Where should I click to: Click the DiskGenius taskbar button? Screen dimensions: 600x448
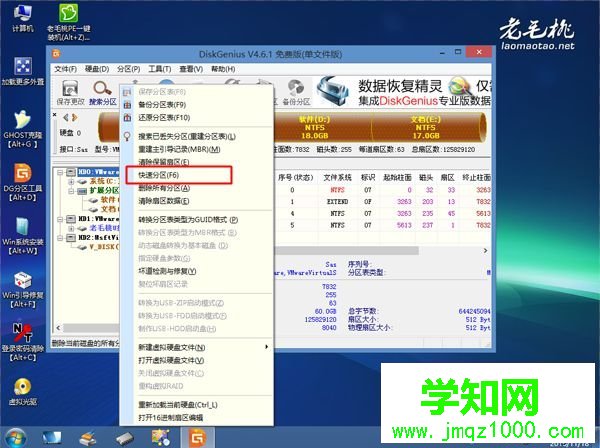coord(197,438)
